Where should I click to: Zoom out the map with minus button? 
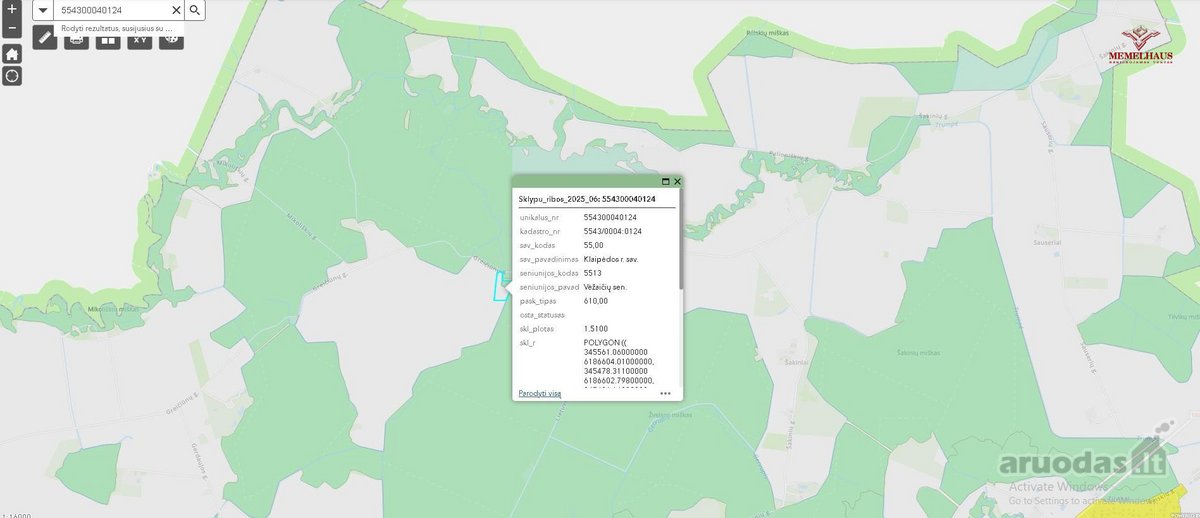[x=11, y=27]
